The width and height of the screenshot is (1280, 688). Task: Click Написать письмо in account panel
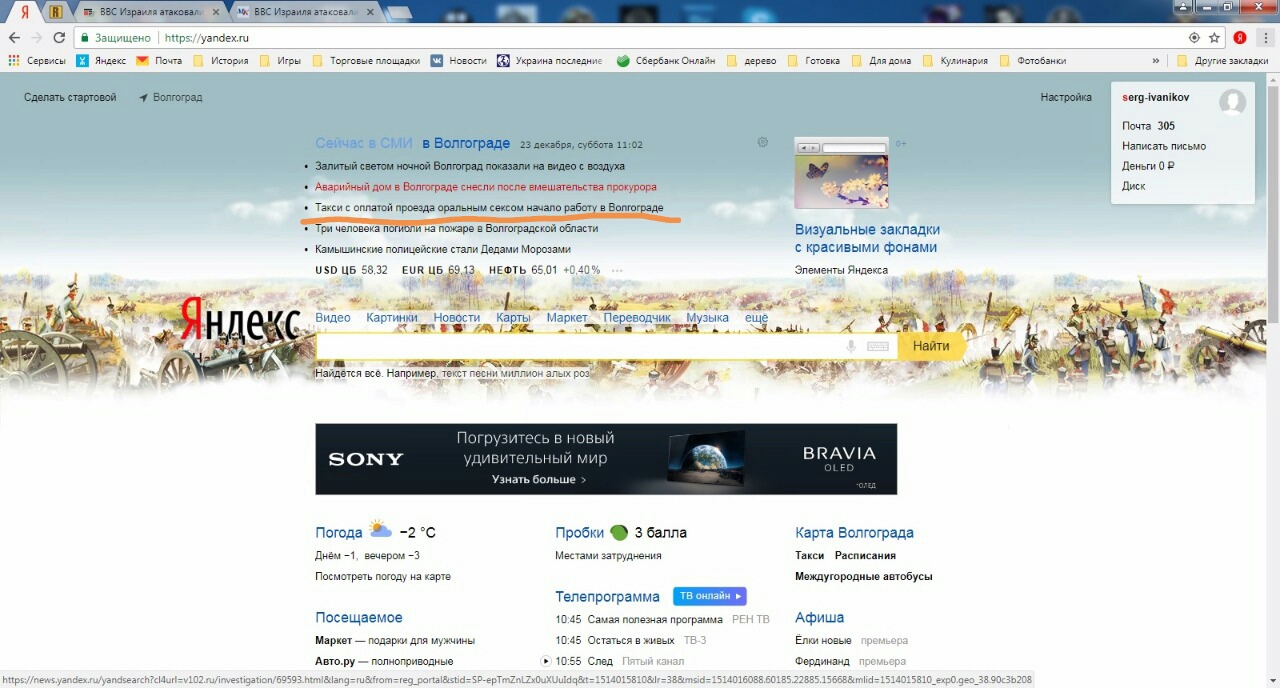(x=1164, y=146)
